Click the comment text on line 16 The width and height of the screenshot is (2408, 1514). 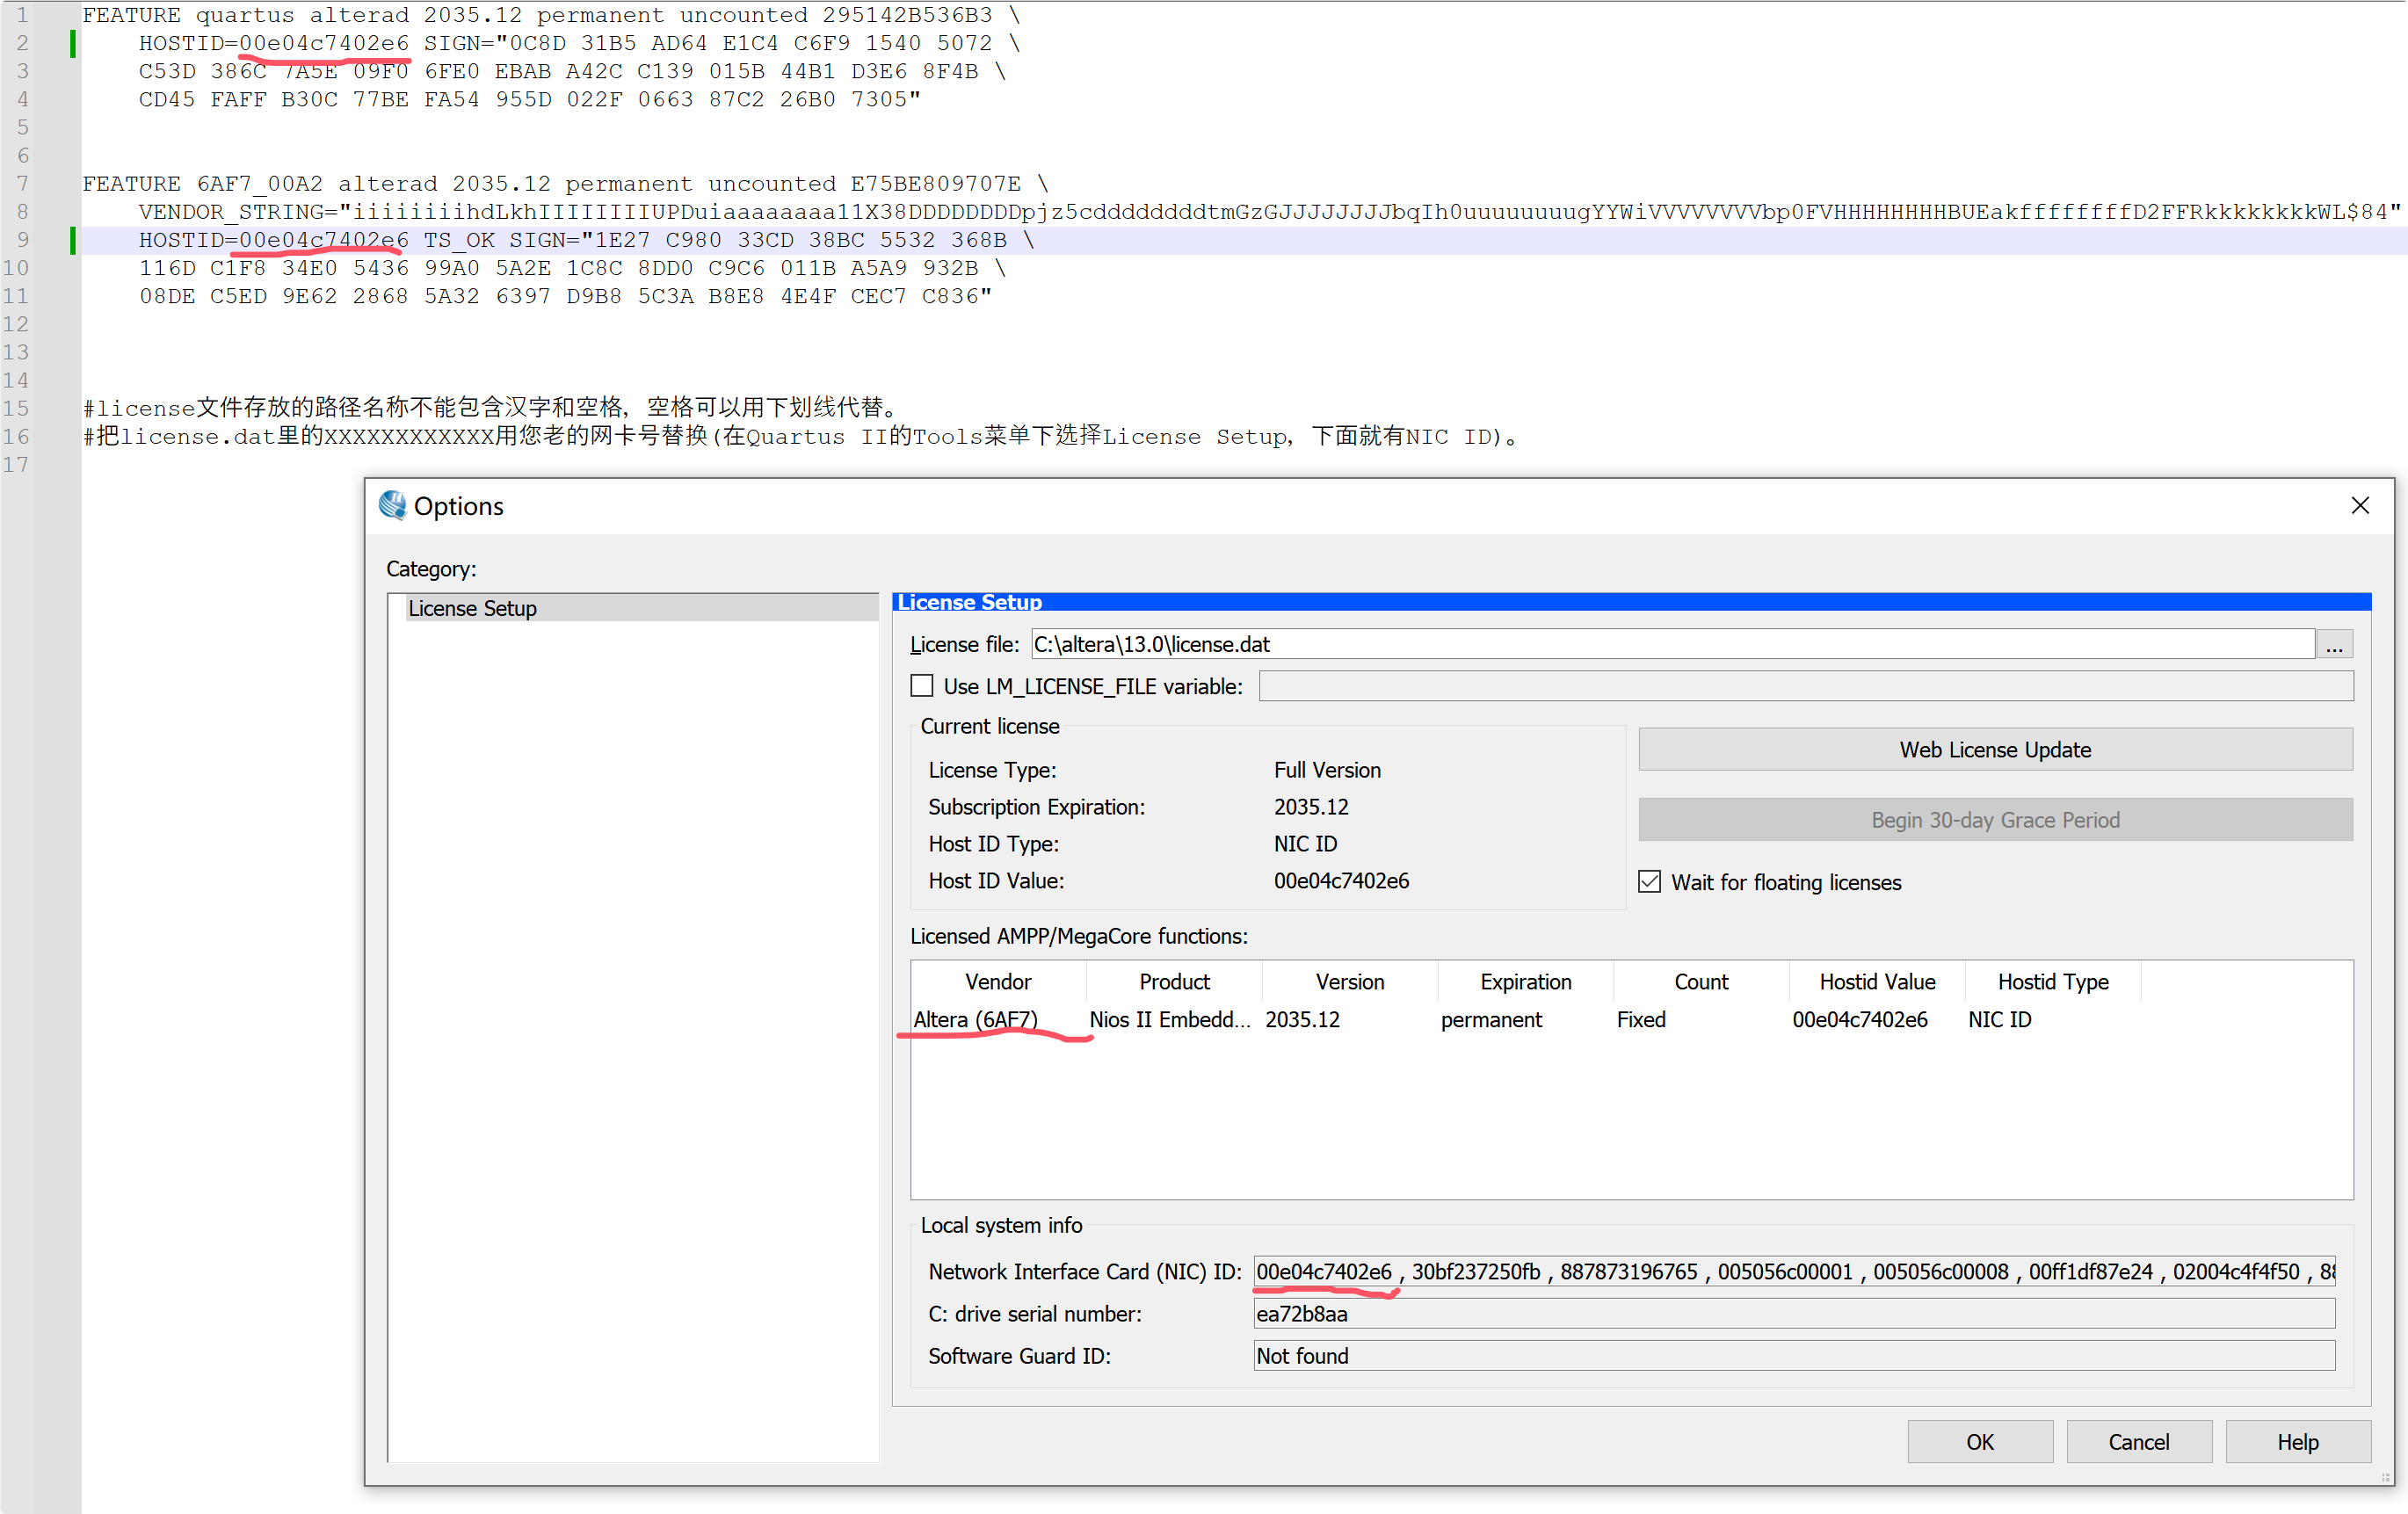click(x=800, y=436)
